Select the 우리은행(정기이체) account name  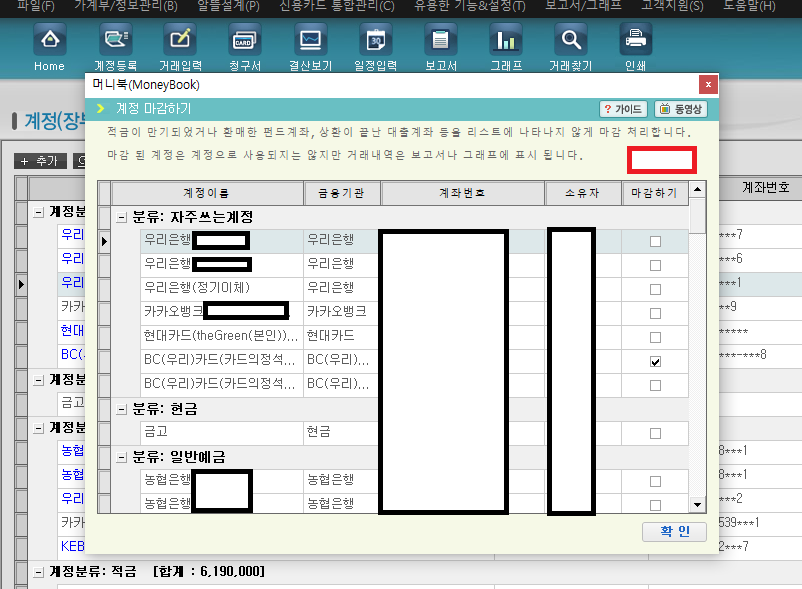221,288
